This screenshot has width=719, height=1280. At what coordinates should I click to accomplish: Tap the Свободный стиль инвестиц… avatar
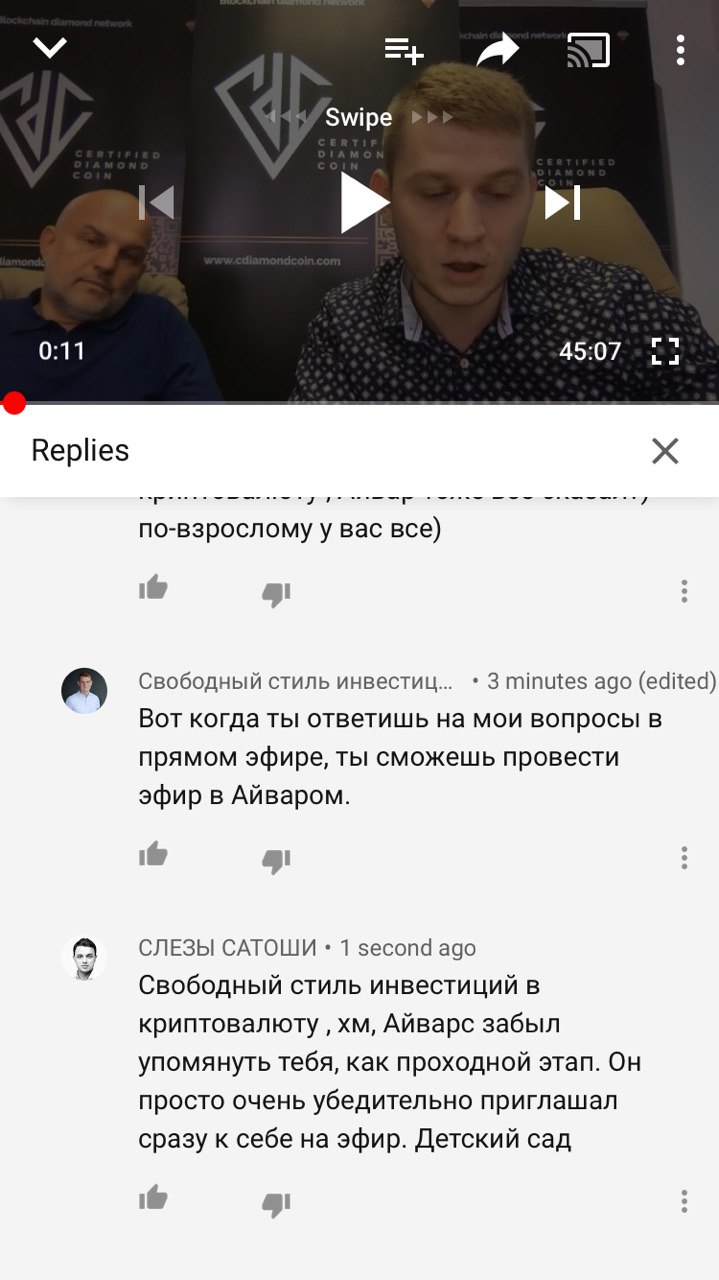click(x=84, y=691)
